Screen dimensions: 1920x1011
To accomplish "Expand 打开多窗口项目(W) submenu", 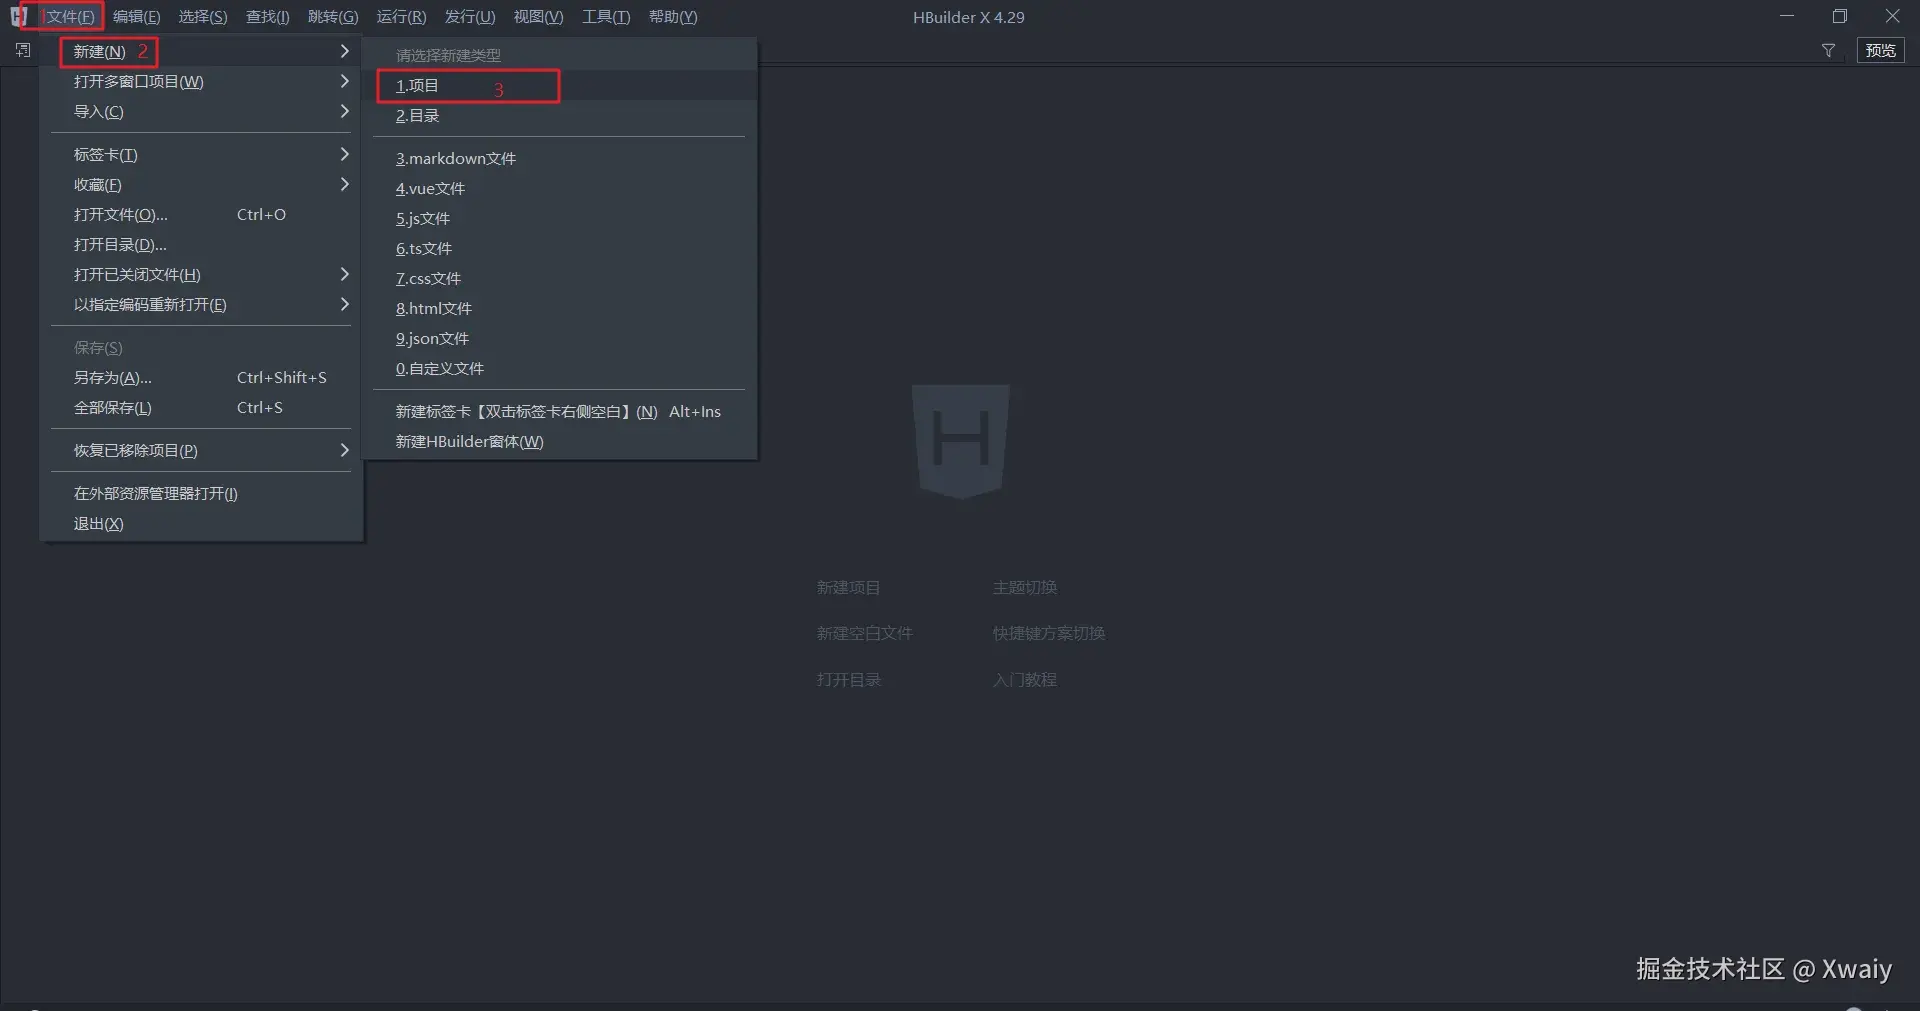I will (201, 81).
